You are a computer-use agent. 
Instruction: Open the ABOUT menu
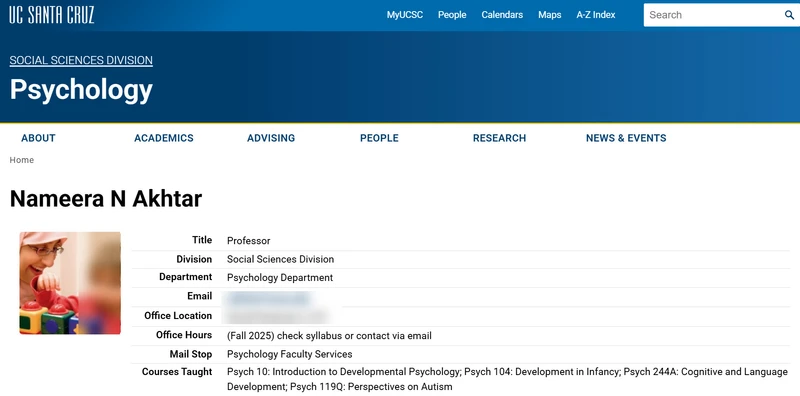coord(38,138)
